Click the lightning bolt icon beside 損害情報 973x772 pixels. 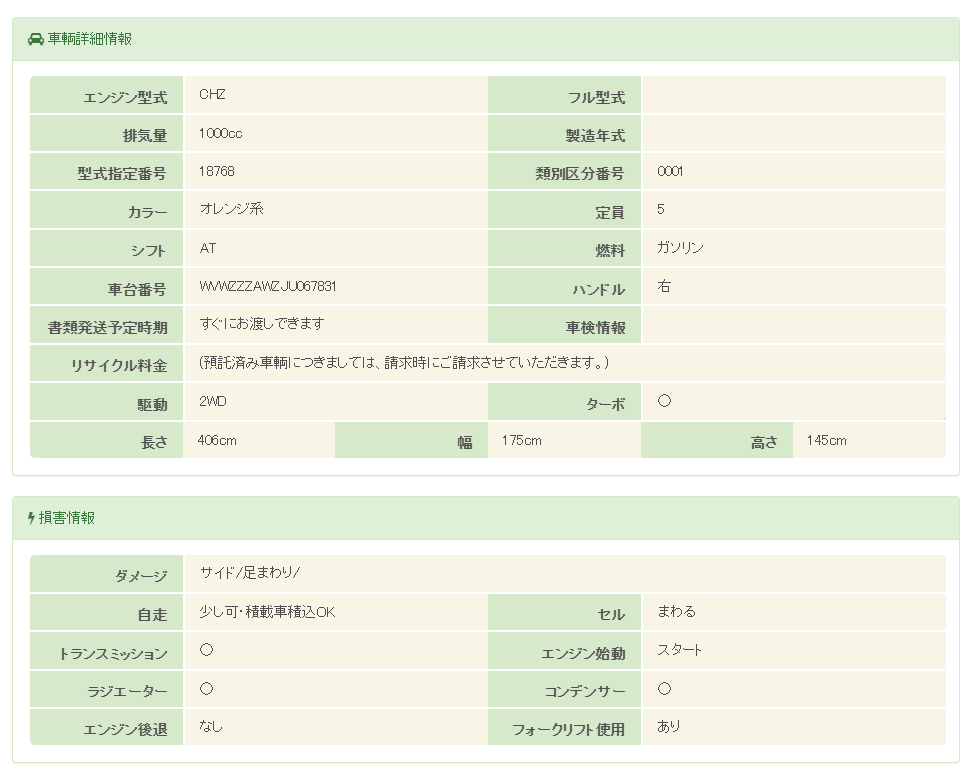31,518
